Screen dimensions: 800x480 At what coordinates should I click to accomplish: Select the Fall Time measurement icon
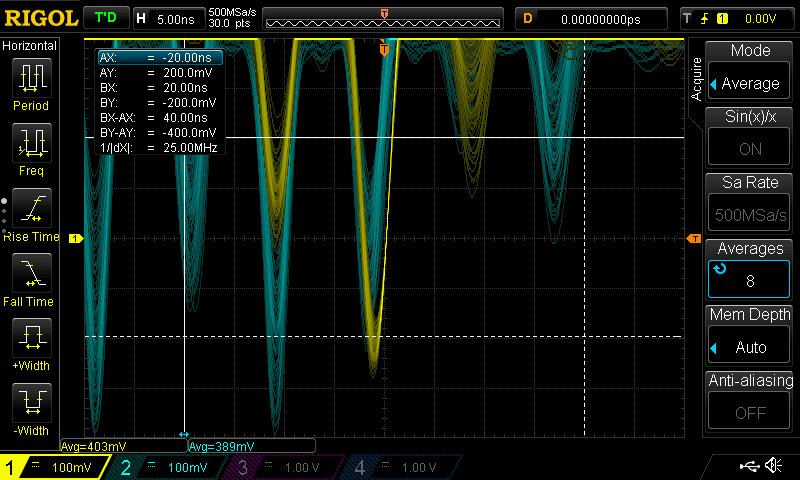tap(32, 272)
